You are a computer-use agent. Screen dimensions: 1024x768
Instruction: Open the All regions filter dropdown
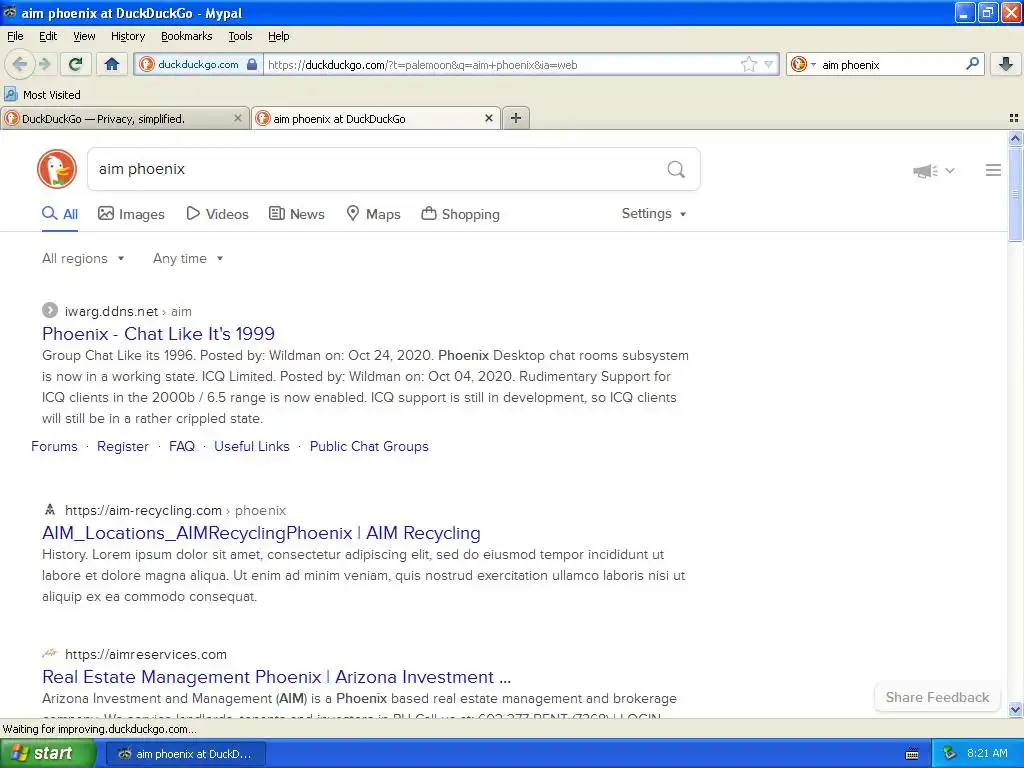coord(83,259)
